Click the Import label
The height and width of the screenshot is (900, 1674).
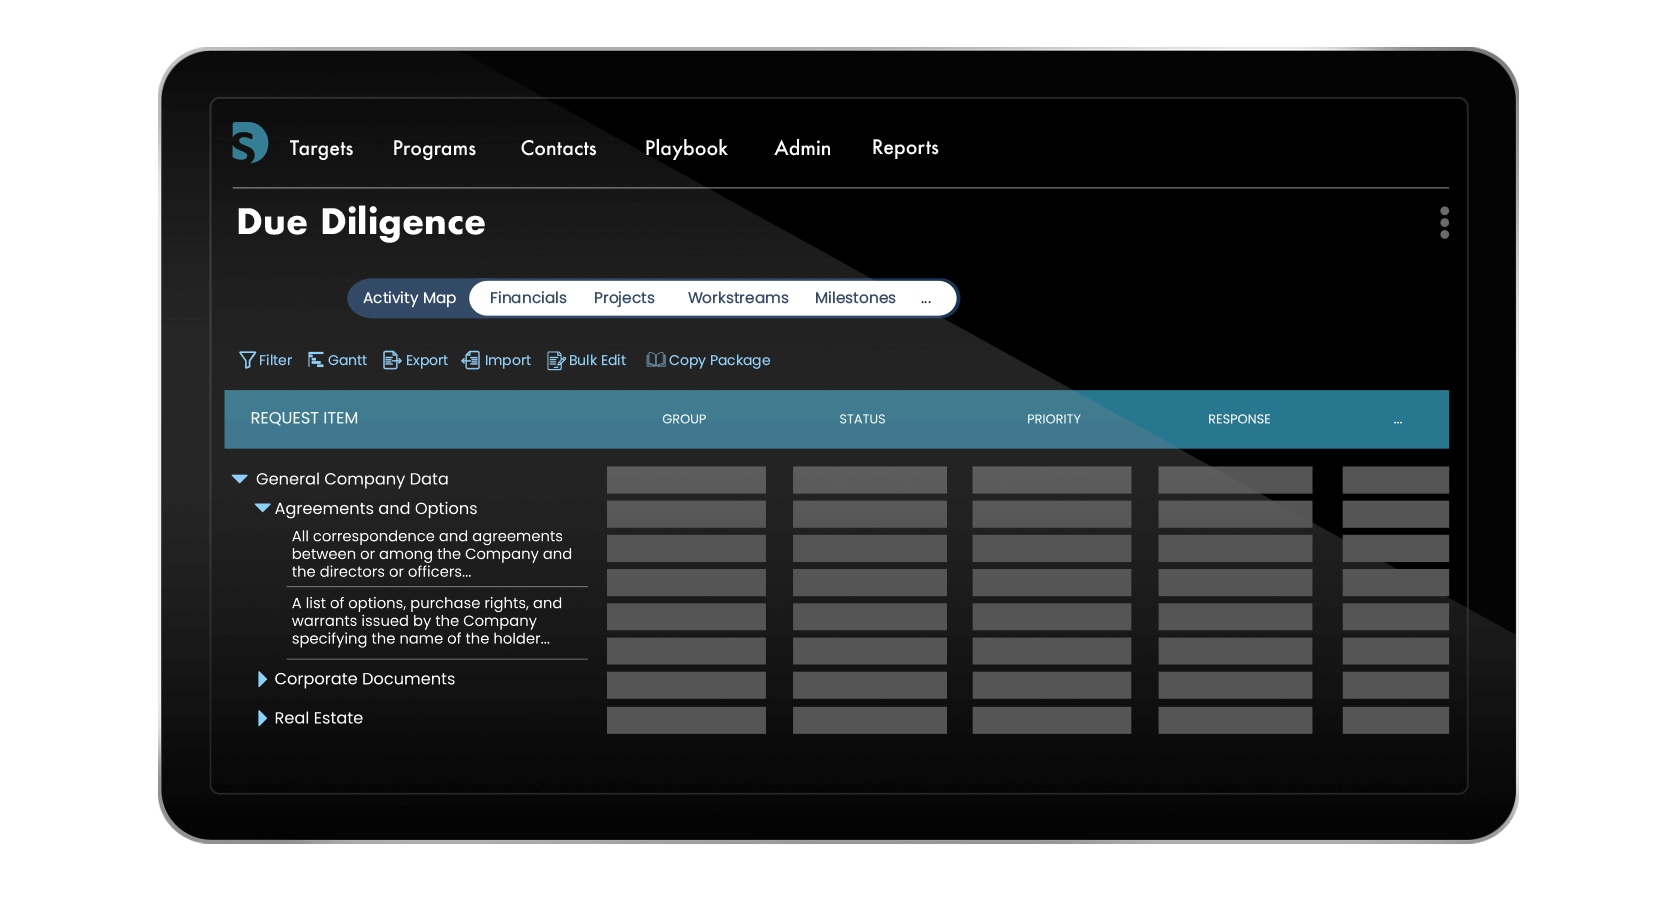click(x=508, y=360)
